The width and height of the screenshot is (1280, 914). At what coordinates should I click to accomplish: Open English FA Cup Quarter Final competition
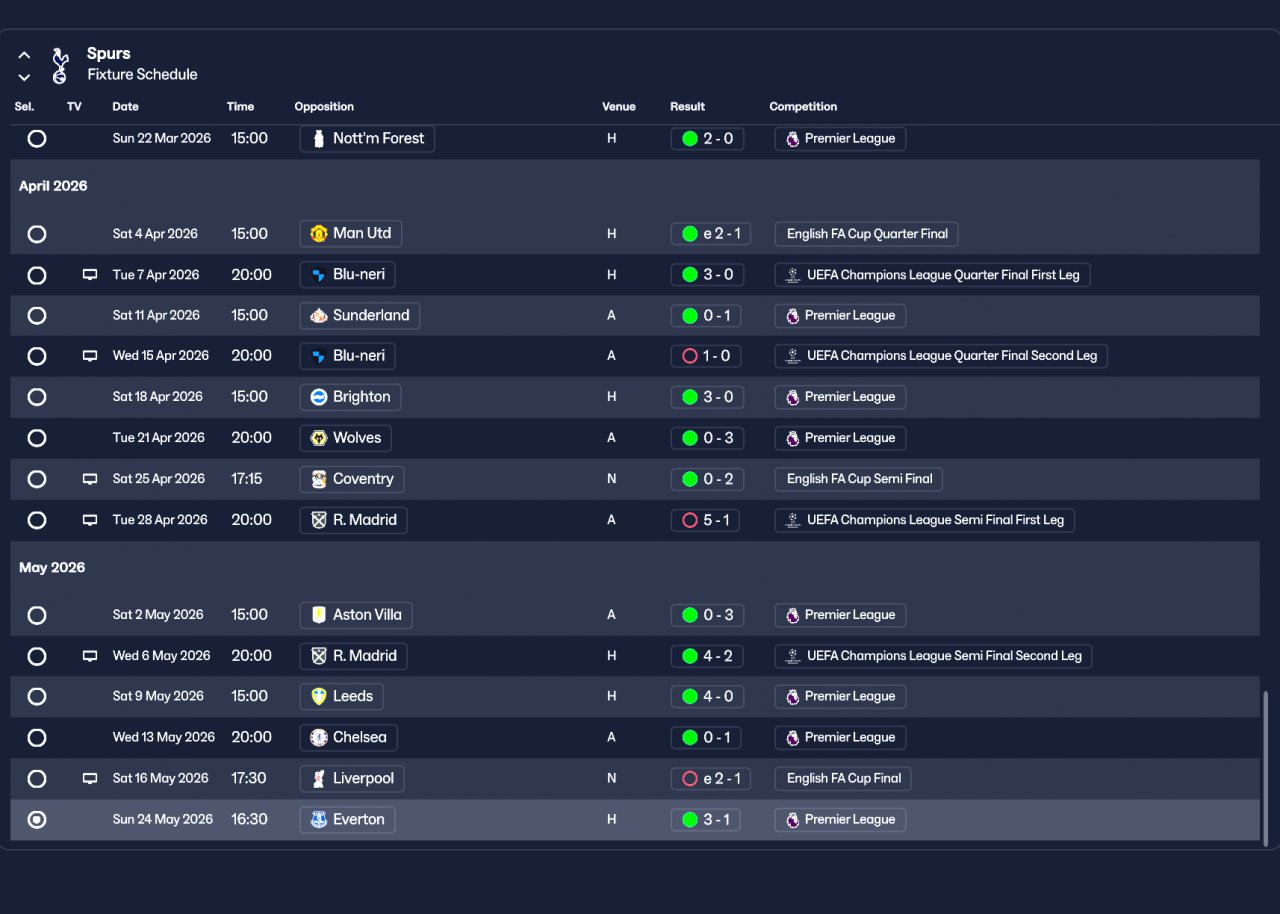[x=867, y=234]
